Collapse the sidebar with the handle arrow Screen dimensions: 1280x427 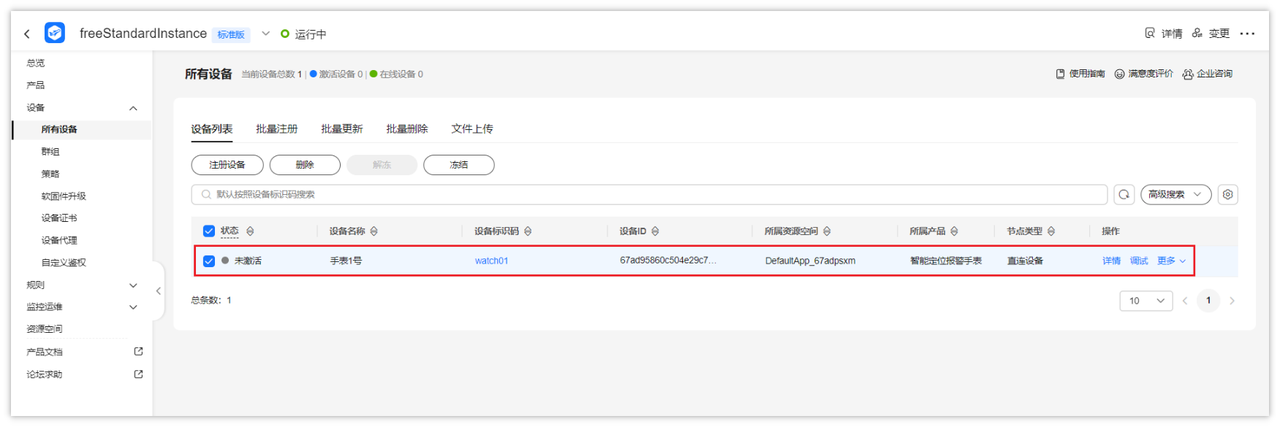158,291
